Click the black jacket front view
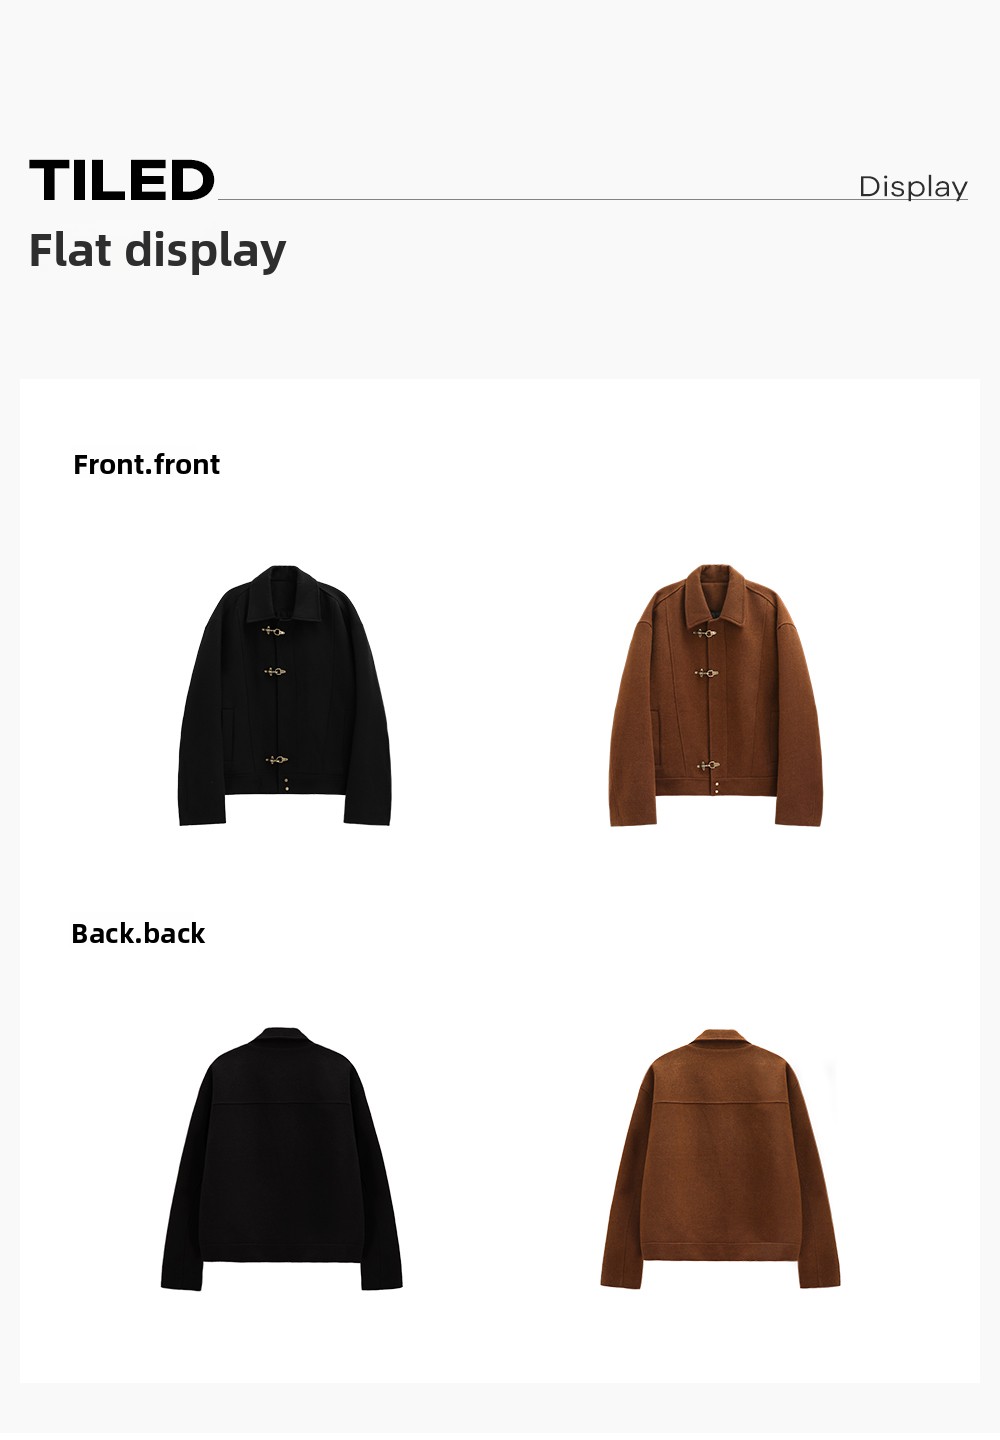Screen dimensions: 1000x1440 point(285,696)
